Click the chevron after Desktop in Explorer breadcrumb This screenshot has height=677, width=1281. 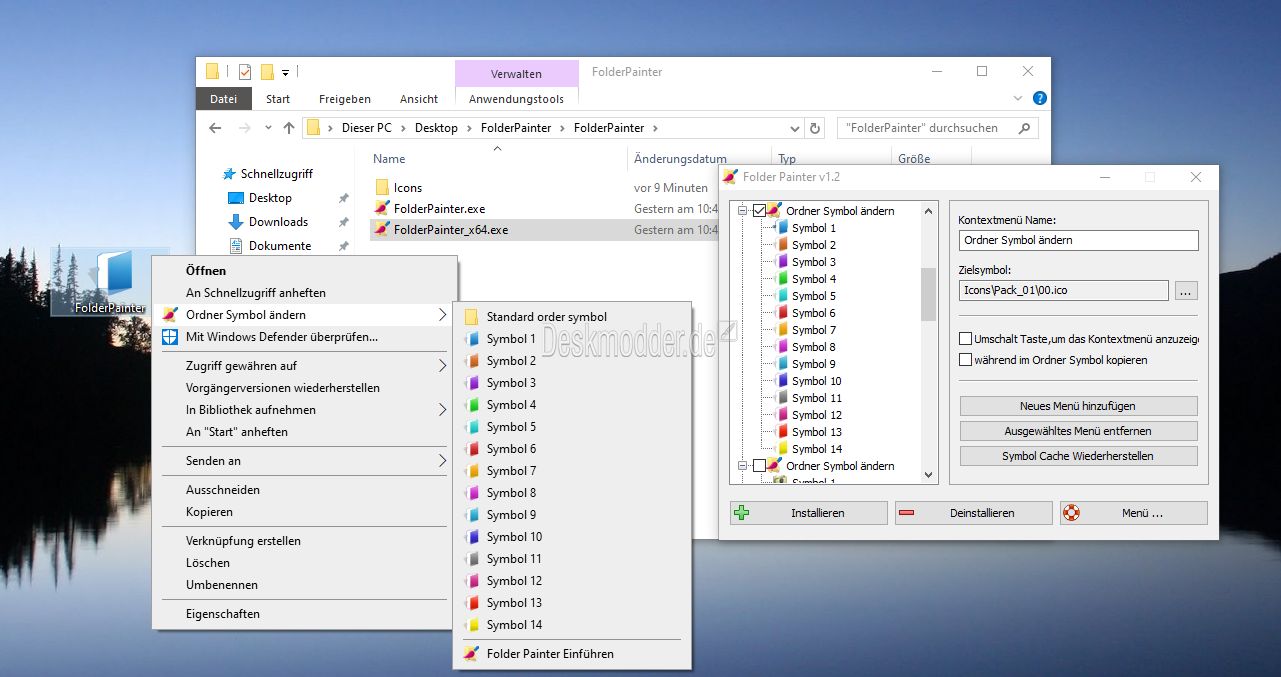tap(469, 128)
